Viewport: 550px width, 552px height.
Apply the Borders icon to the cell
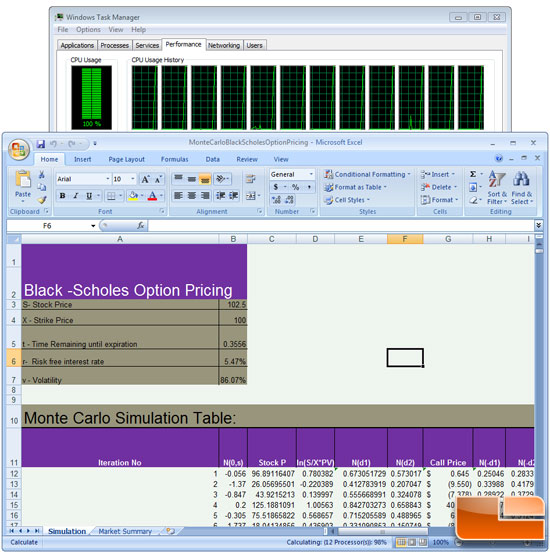click(111, 196)
